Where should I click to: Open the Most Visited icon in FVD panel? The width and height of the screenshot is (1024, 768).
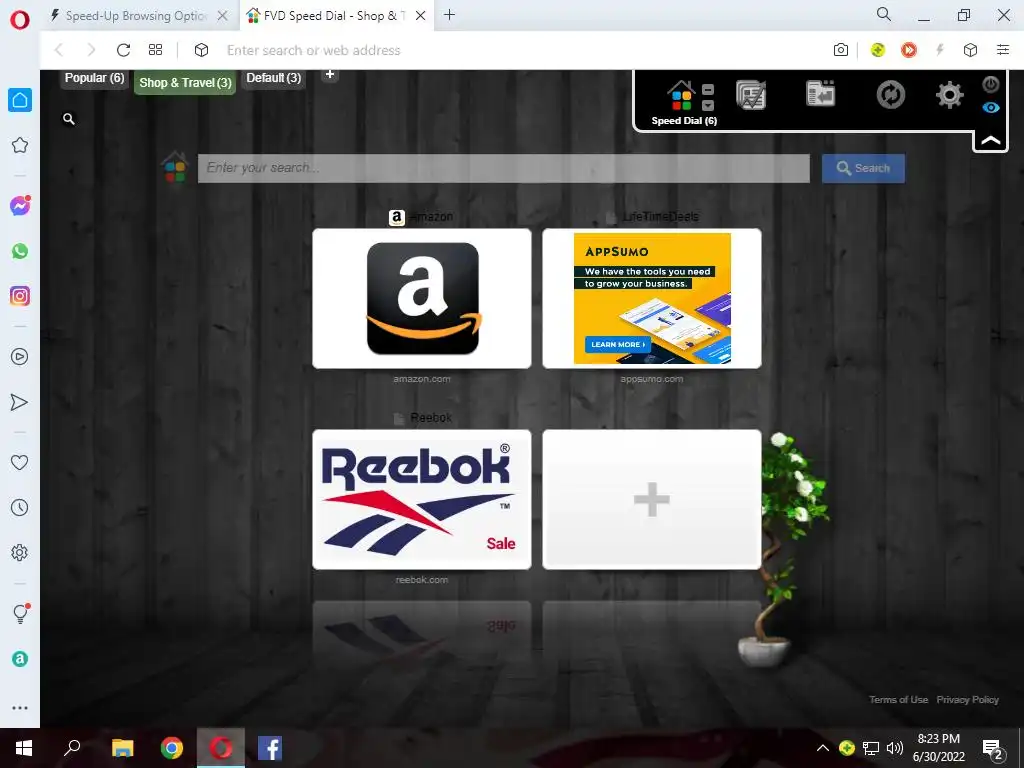click(751, 95)
